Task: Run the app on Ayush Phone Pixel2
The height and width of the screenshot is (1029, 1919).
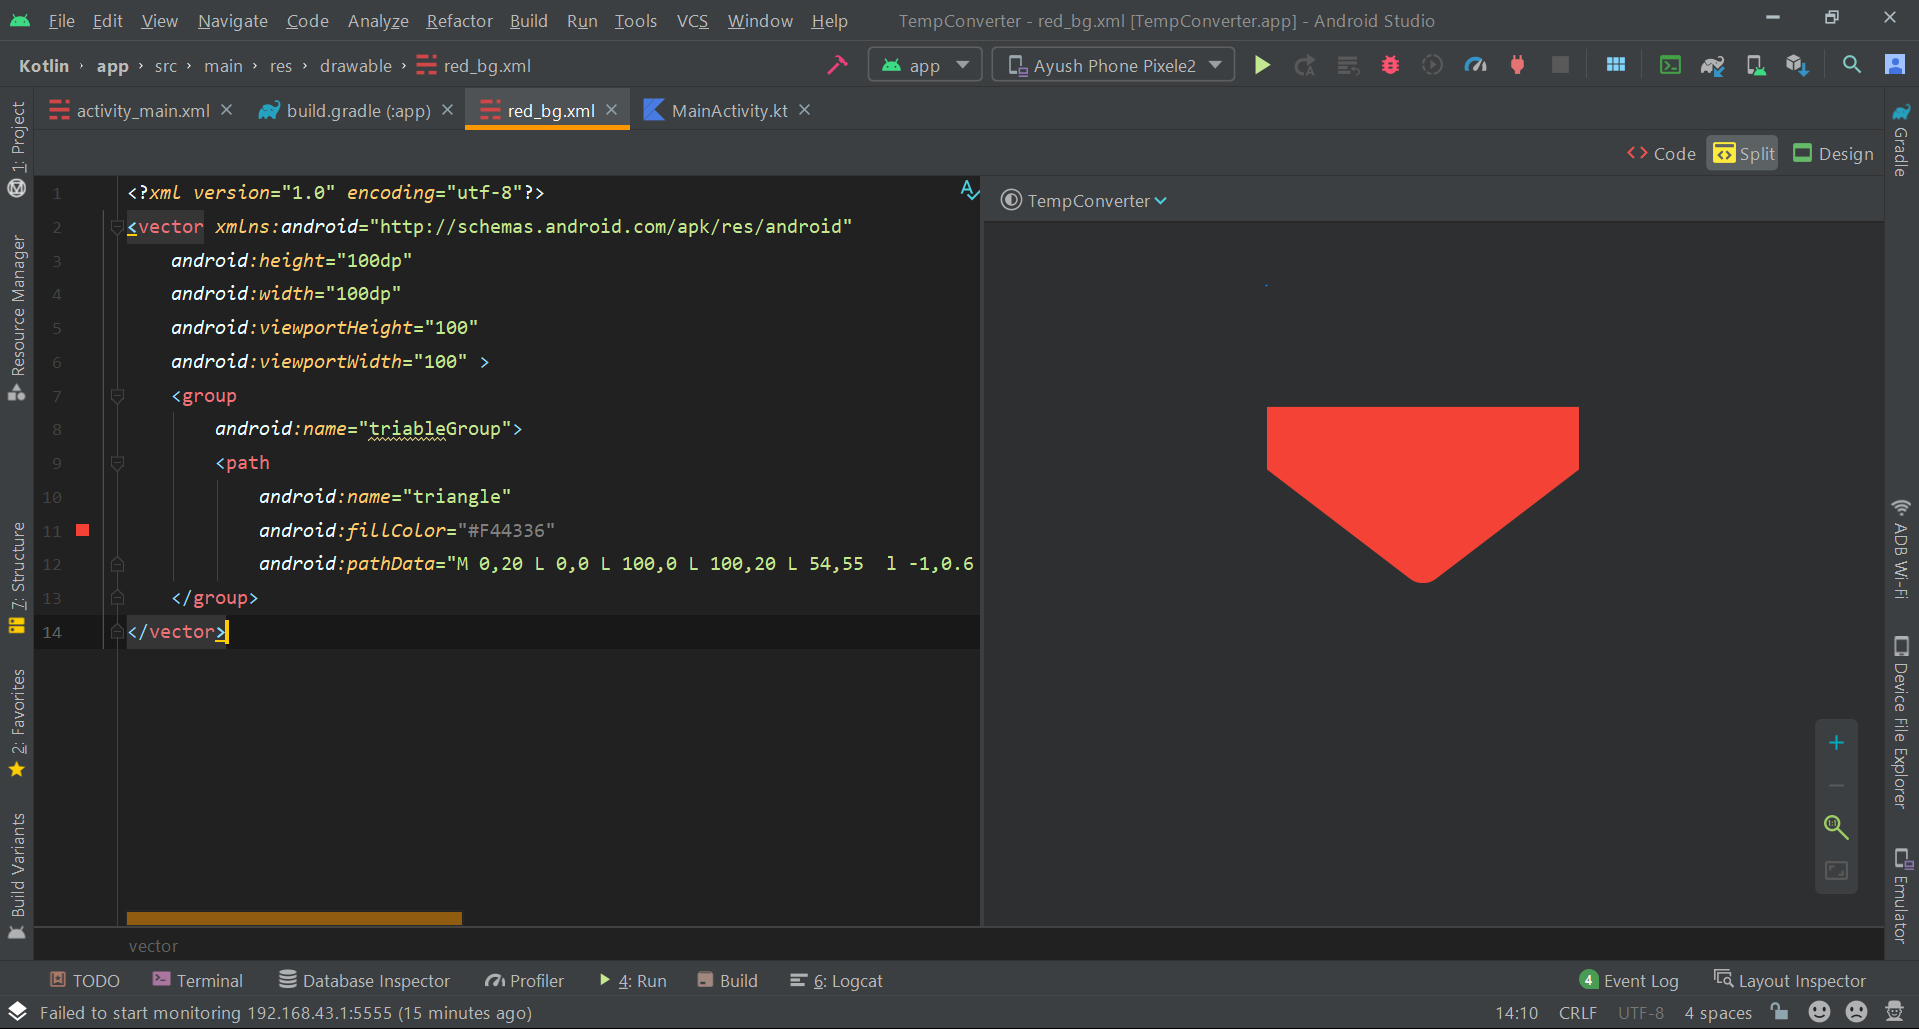Action: 1261,64
